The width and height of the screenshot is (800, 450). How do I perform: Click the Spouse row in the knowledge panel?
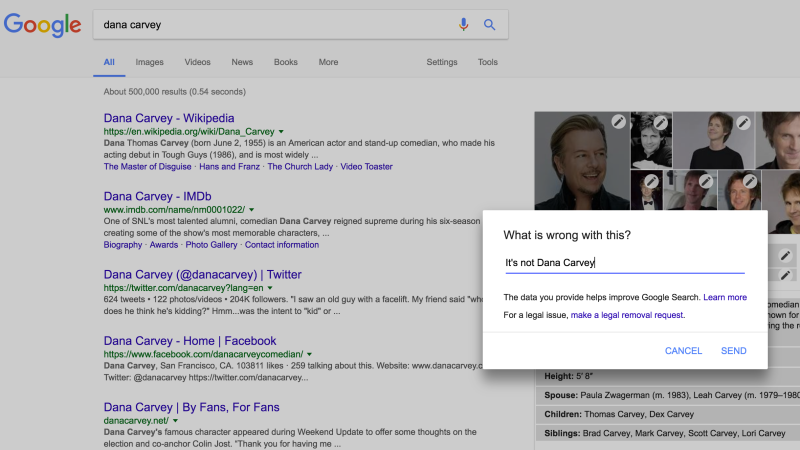tap(668, 395)
